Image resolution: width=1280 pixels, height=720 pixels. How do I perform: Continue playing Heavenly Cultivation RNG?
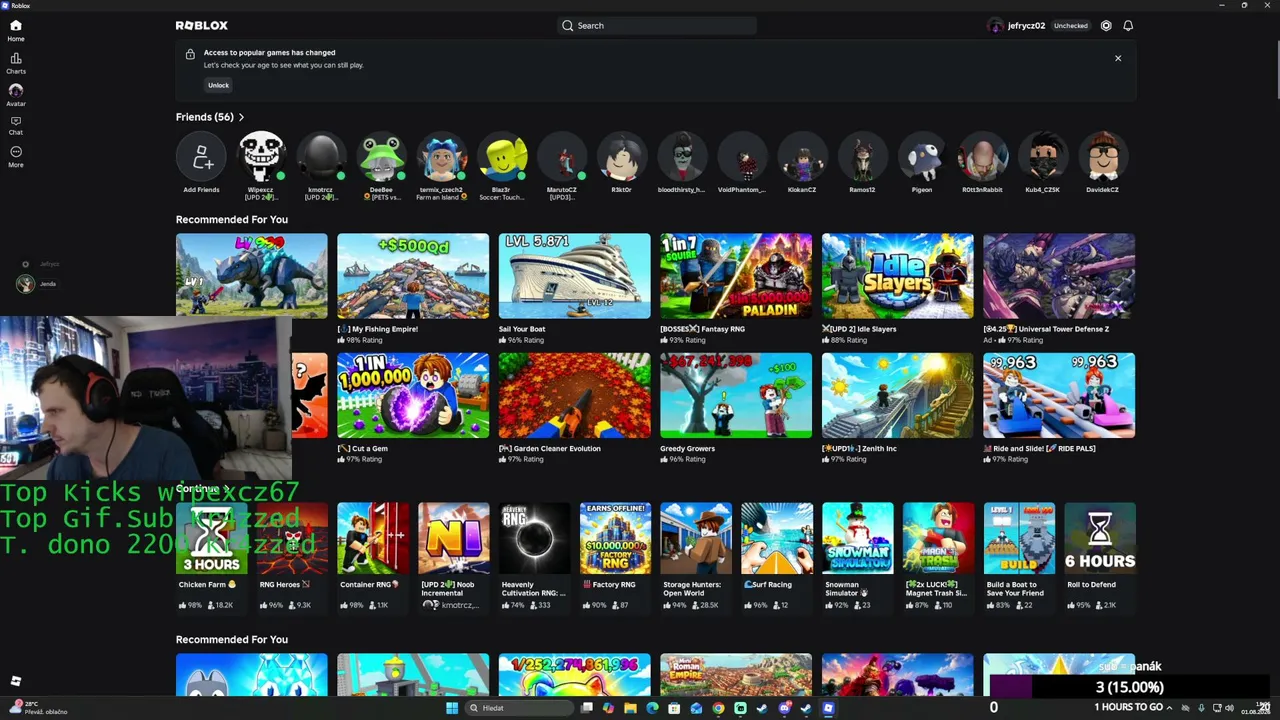tap(535, 539)
